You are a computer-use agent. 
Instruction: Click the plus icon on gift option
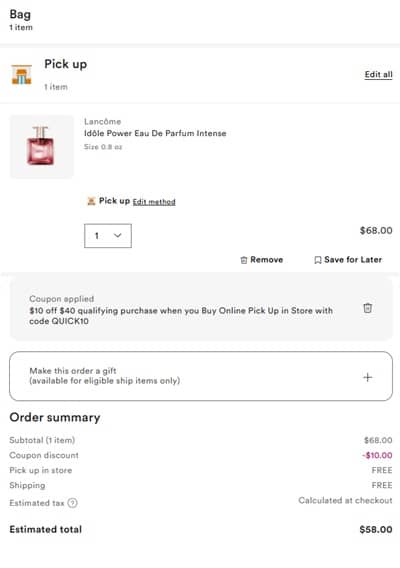pyautogui.click(x=367, y=377)
